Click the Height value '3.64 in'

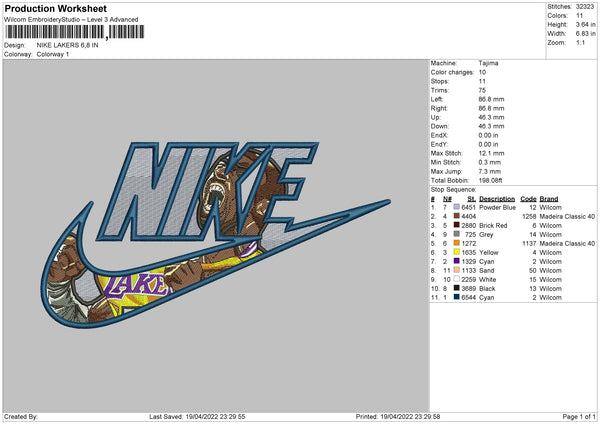[x=585, y=24]
